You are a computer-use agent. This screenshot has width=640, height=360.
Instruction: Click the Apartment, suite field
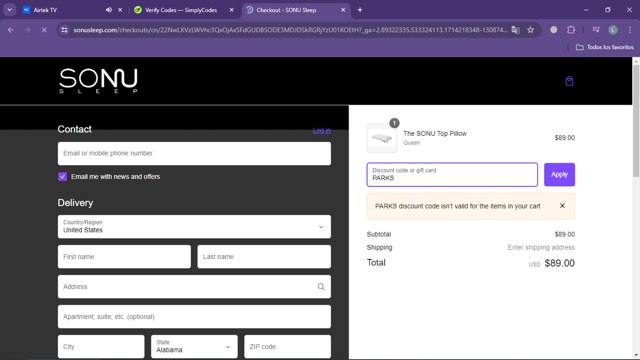[194, 317]
